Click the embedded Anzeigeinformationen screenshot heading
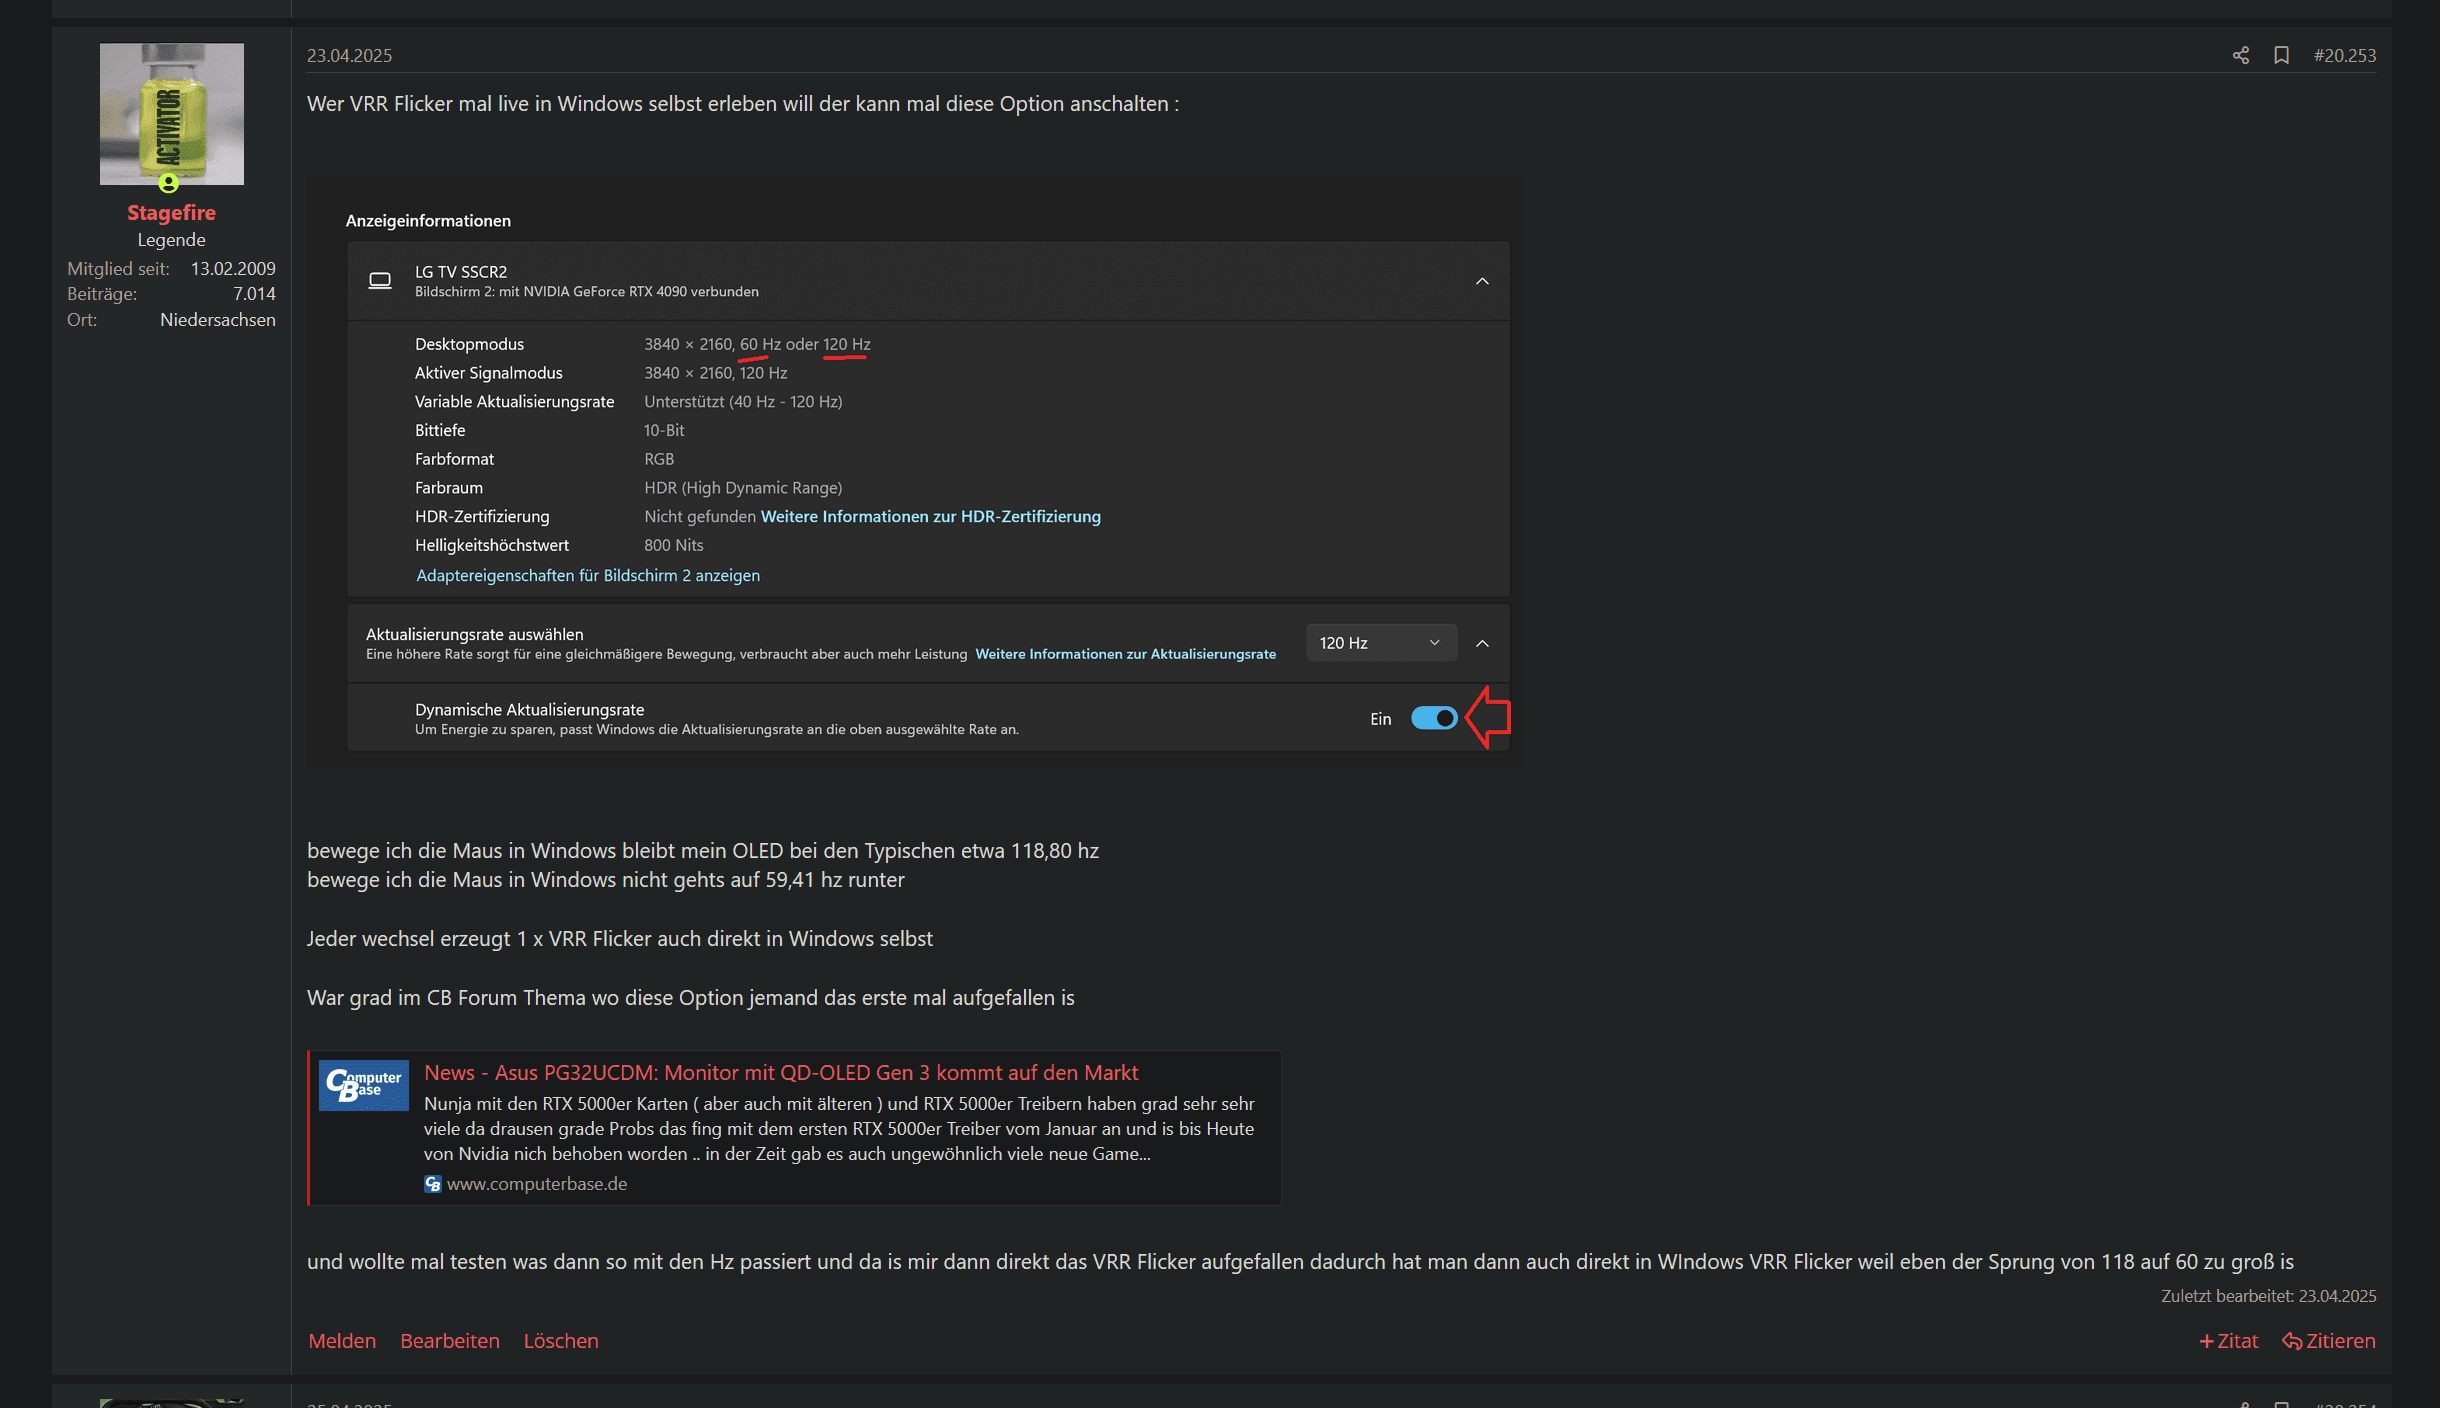The width and height of the screenshot is (2440, 1408). pyautogui.click(x=428, y=220)
